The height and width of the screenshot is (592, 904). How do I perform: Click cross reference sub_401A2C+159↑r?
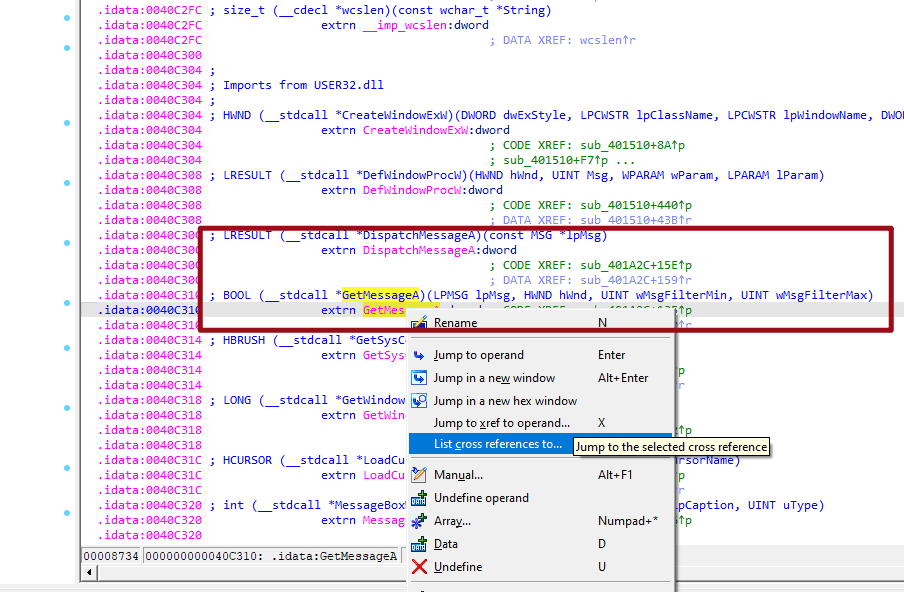(636, 280)
